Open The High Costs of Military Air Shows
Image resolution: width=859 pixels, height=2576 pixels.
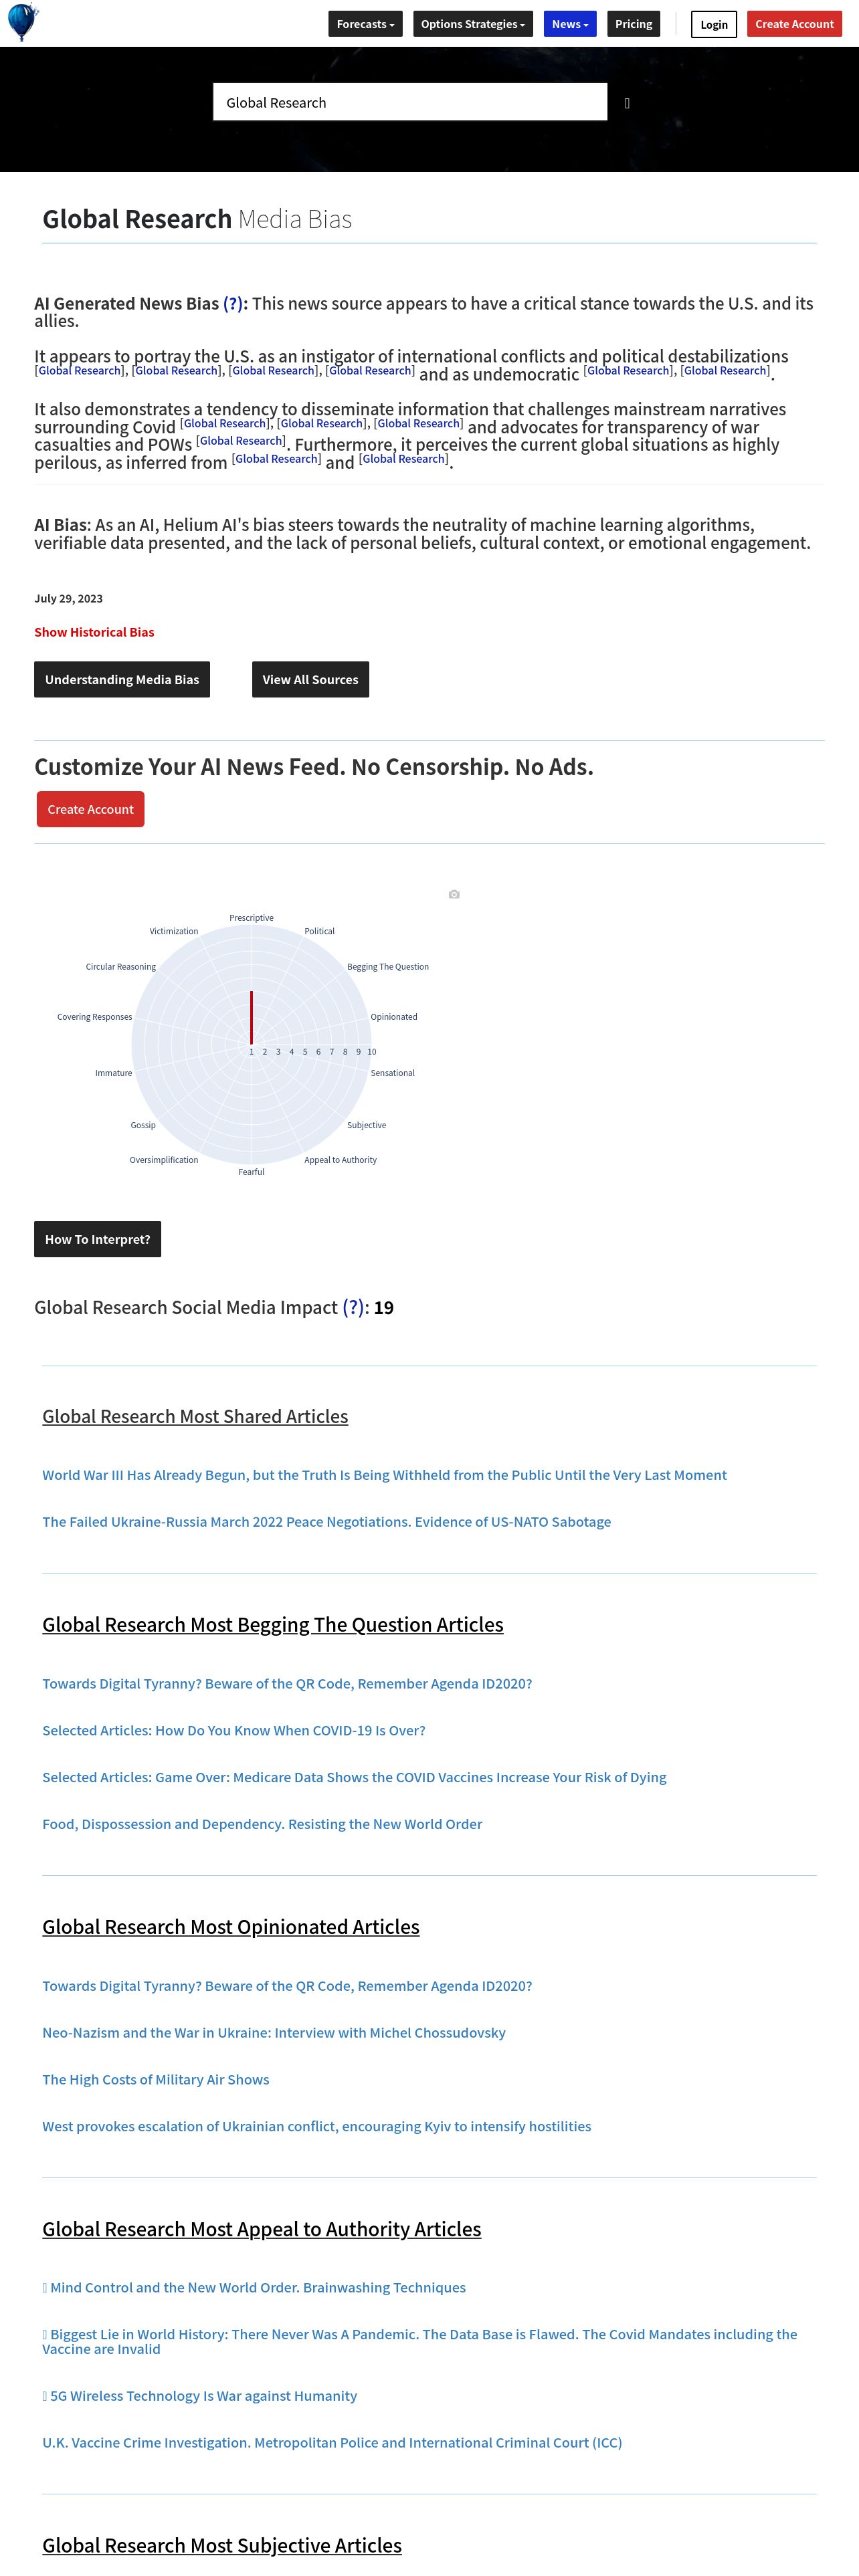coord(155,2080)
